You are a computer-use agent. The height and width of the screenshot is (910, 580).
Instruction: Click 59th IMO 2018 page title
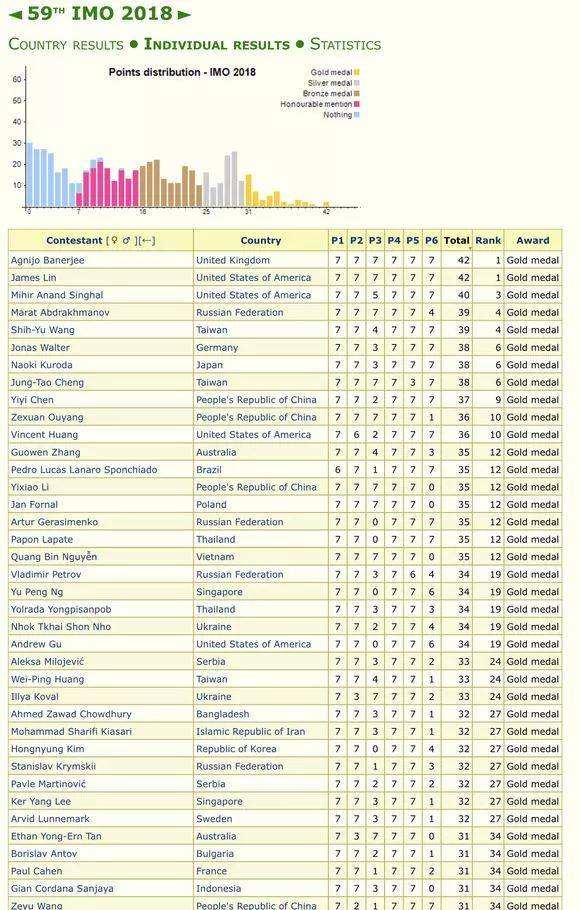click(100, 14)
